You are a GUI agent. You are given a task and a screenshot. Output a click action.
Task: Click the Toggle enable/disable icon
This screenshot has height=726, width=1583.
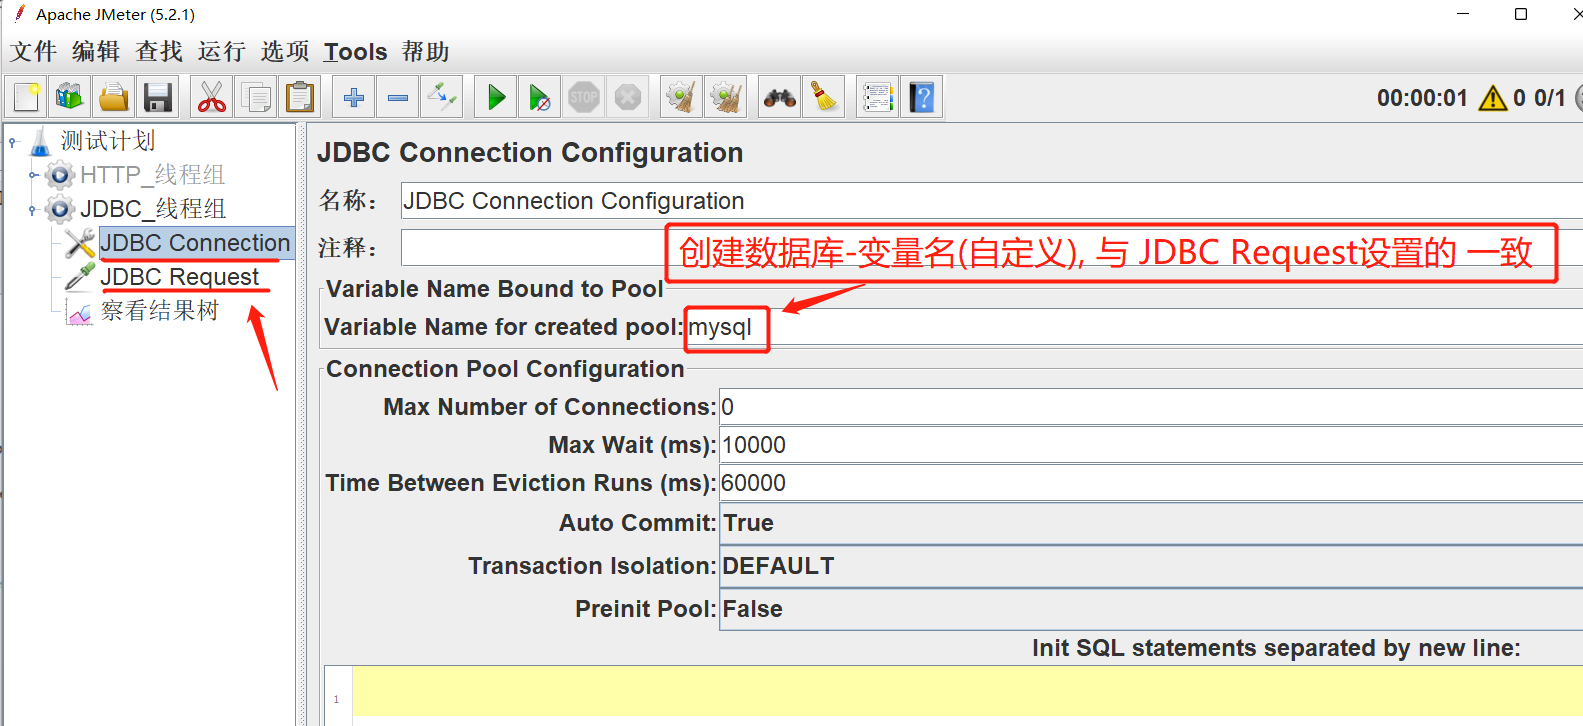click(442, 97)
